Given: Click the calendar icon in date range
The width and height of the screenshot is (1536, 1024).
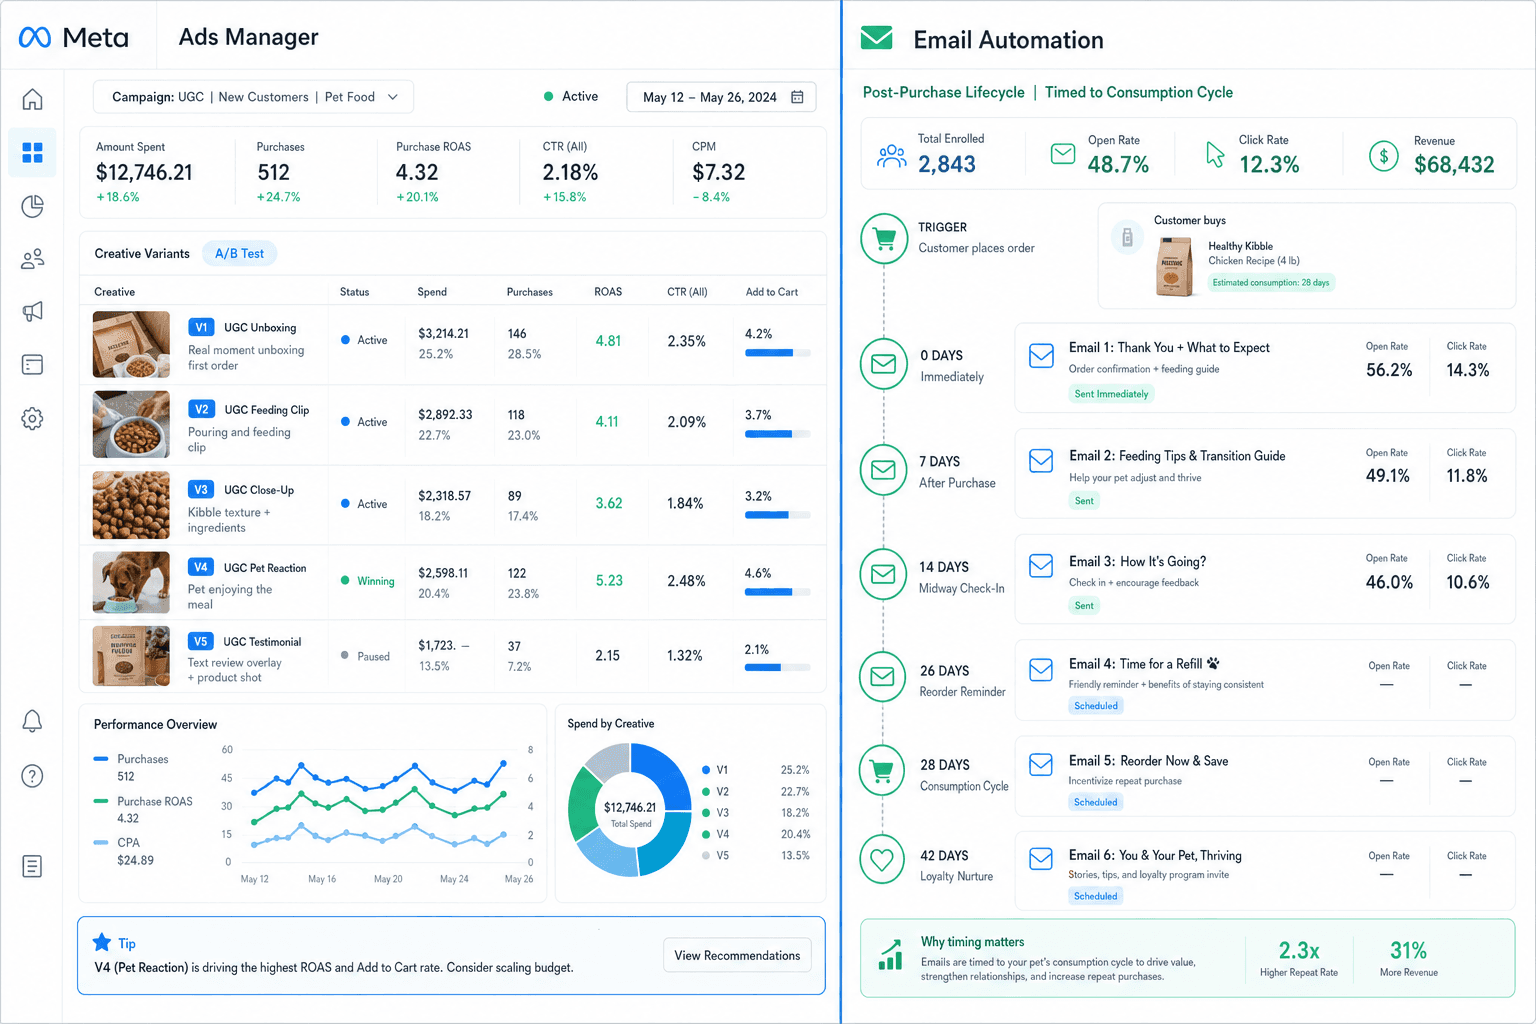Looking at the screenshot, I should click(x=797, y=97).
